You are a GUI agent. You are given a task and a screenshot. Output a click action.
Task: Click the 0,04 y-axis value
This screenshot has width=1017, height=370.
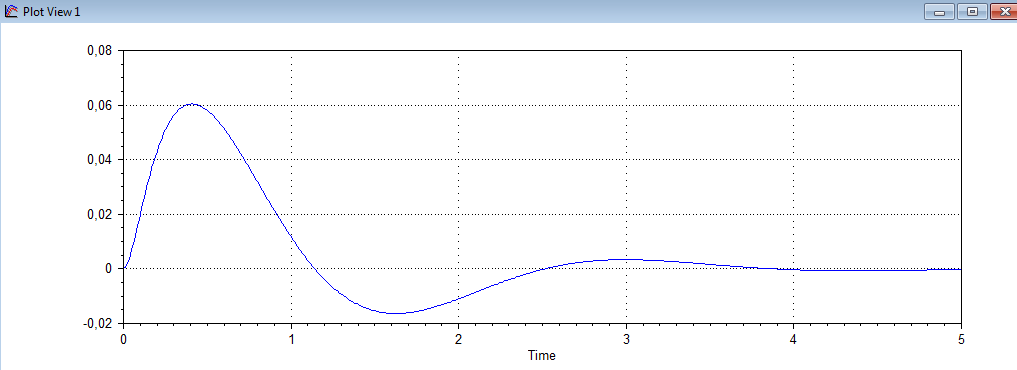(x=99, y=160)
